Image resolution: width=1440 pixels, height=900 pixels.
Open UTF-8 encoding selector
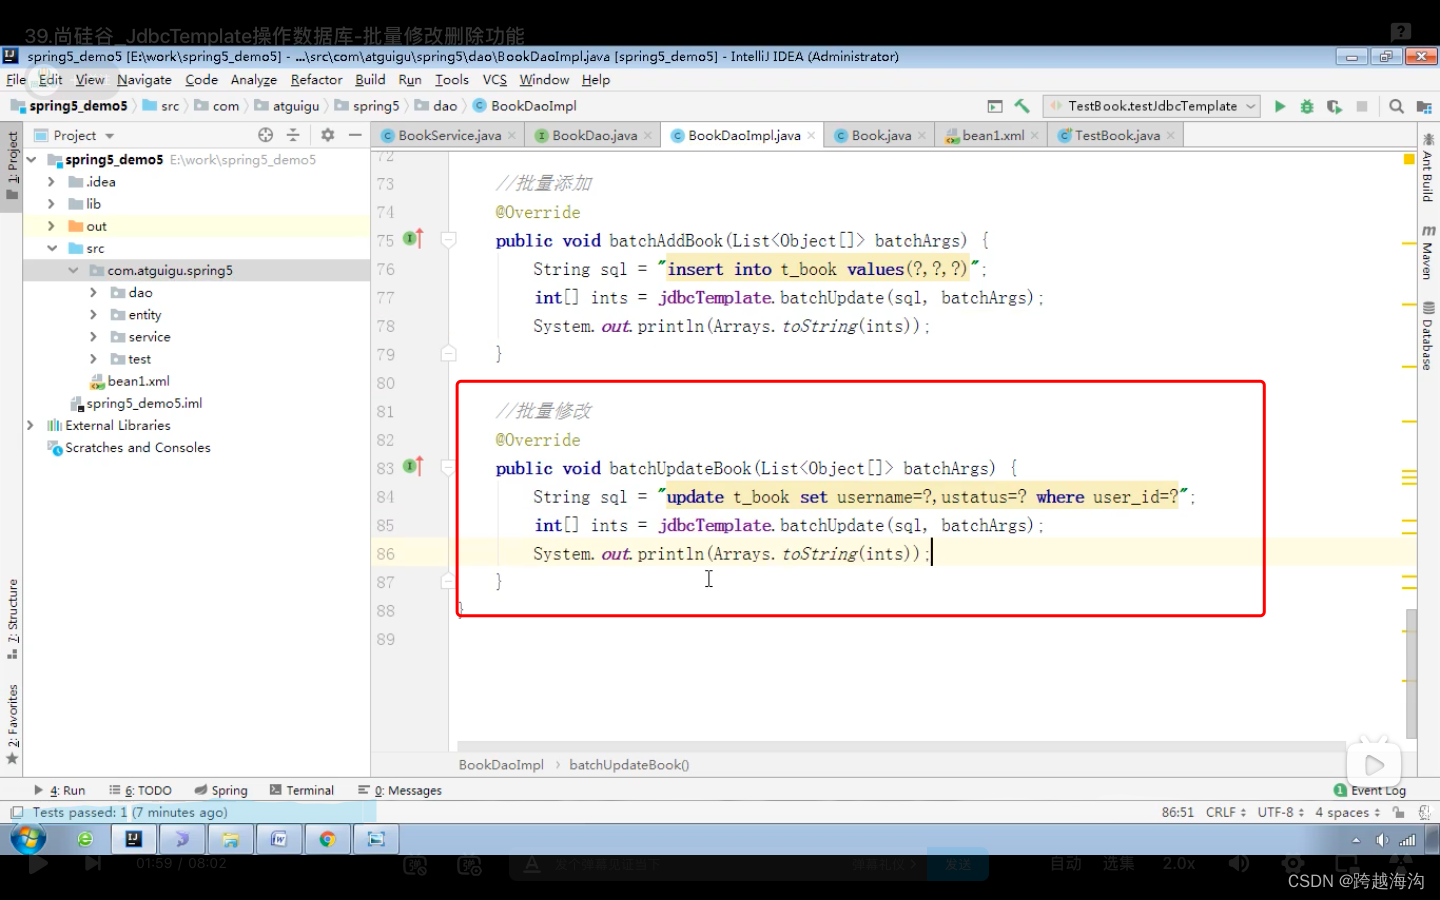pyautogui.click(x=1281, y=812)
